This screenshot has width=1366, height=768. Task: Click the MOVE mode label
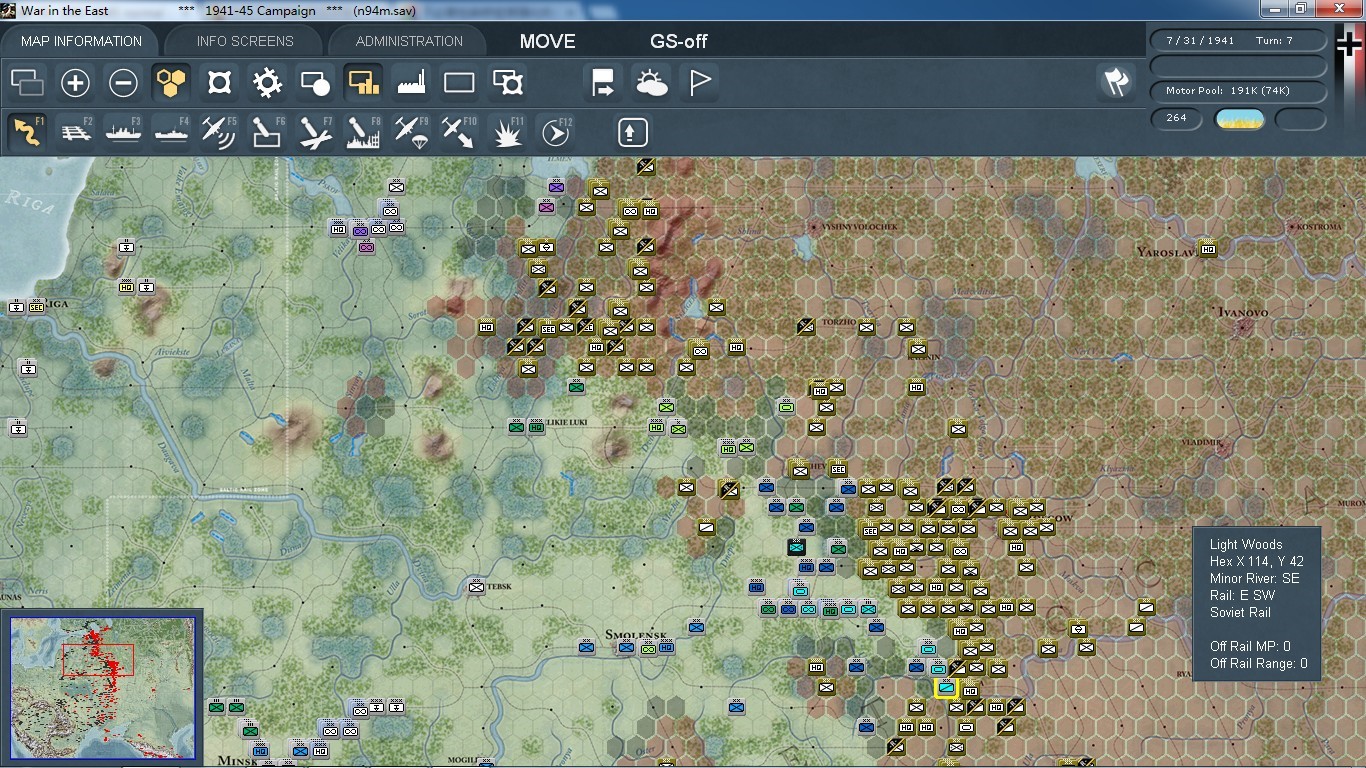click(x=547, y=41)
